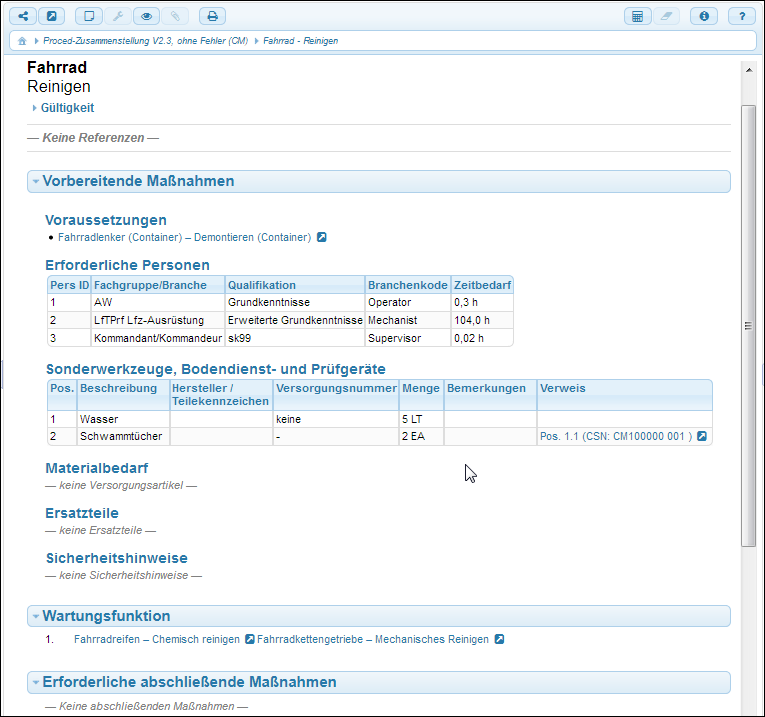
Task: Click the 2 EA quantity cell
Action: [x=422, y=437]
